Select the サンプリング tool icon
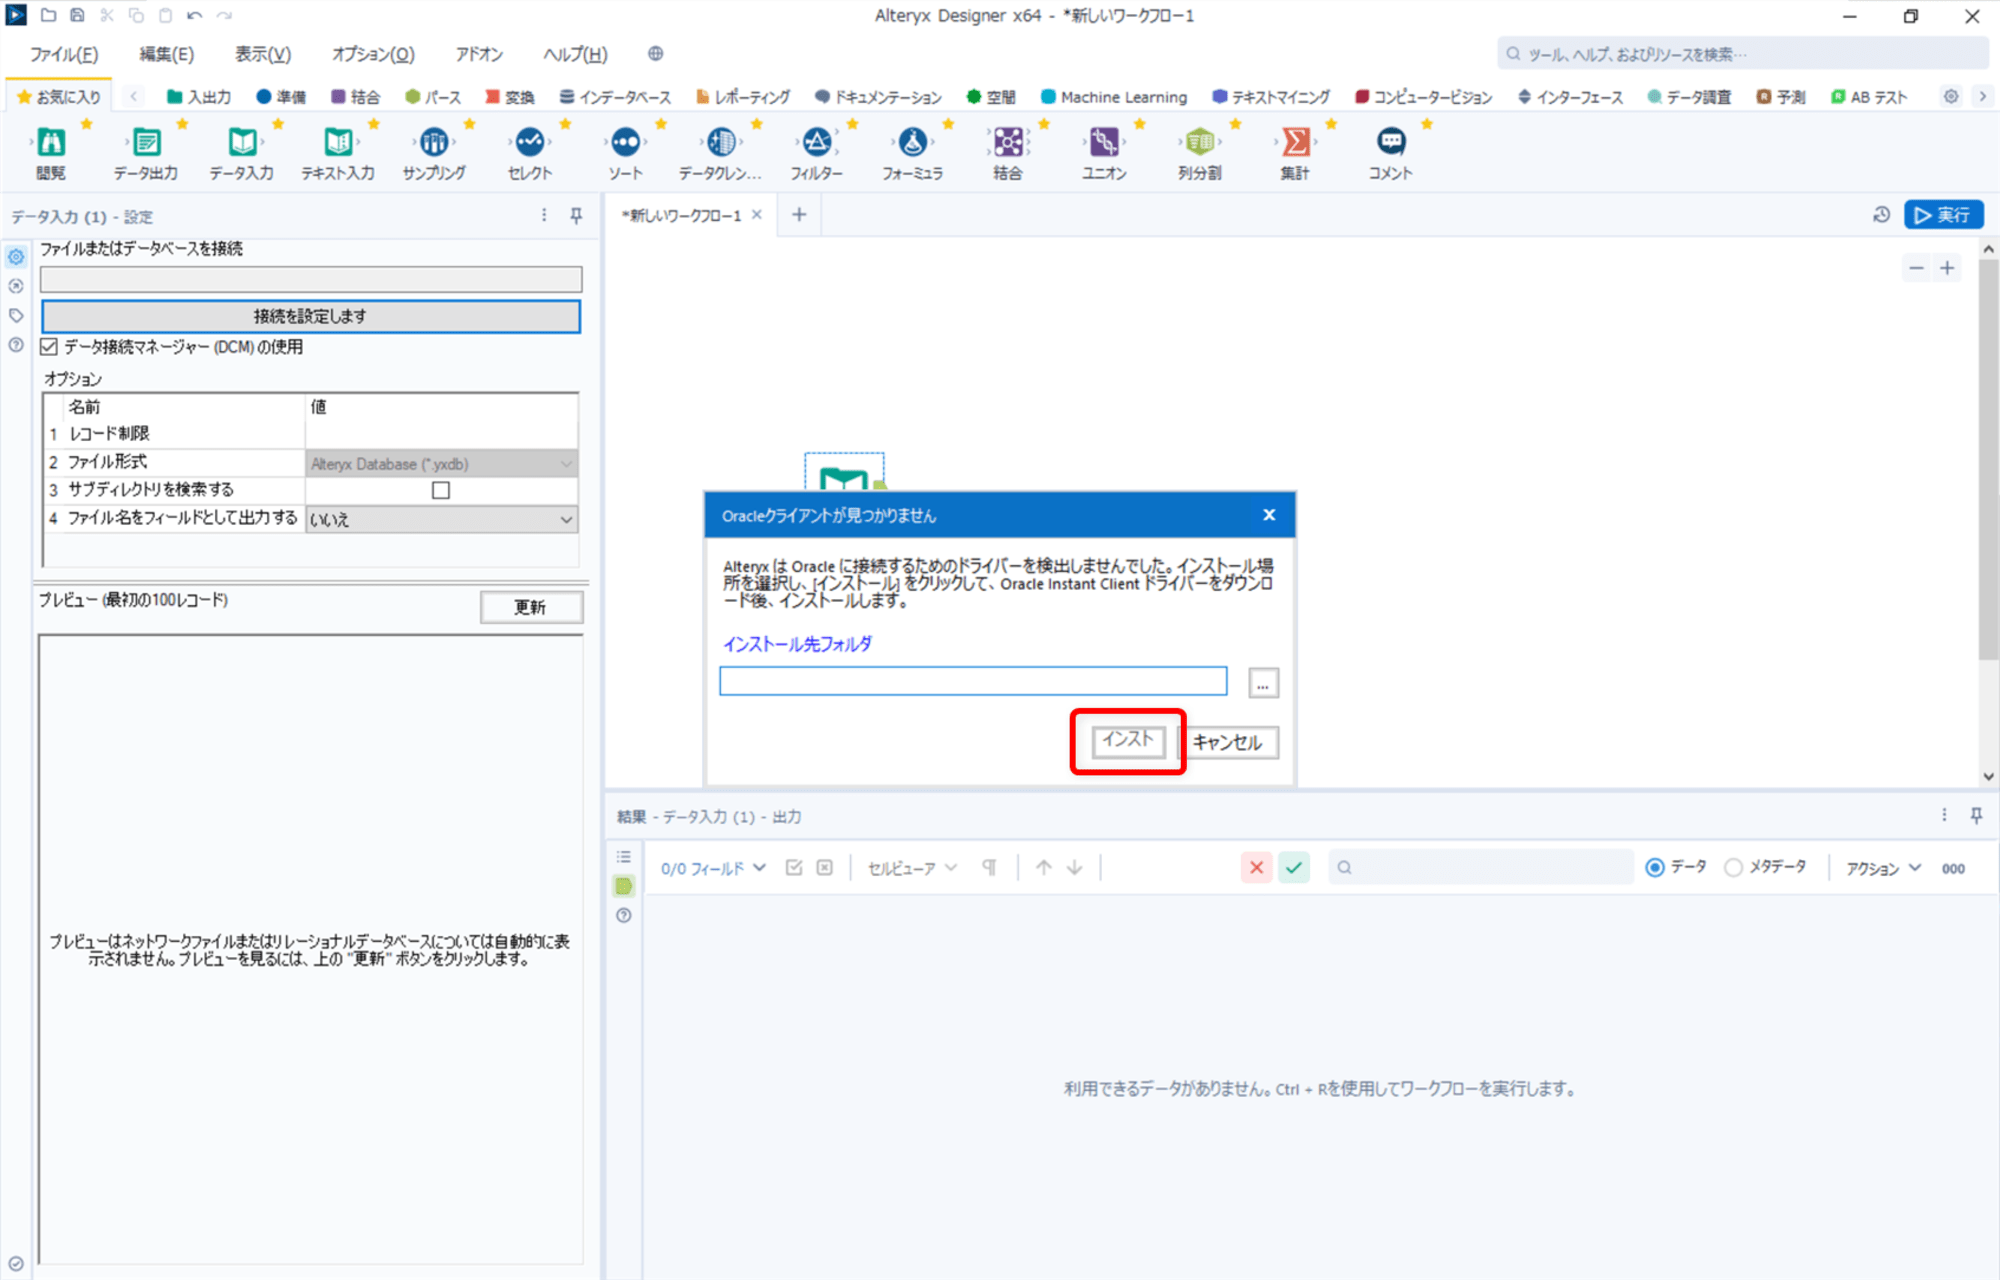This screenshot has height=1280, width=2000. pyautogui.click(x=434, y=142)
